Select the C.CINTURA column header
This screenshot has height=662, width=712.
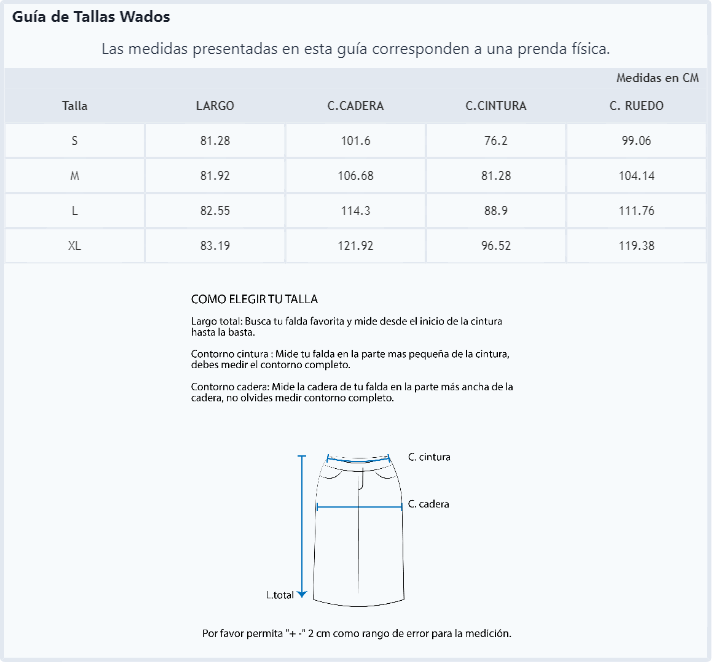coord(496,106)
